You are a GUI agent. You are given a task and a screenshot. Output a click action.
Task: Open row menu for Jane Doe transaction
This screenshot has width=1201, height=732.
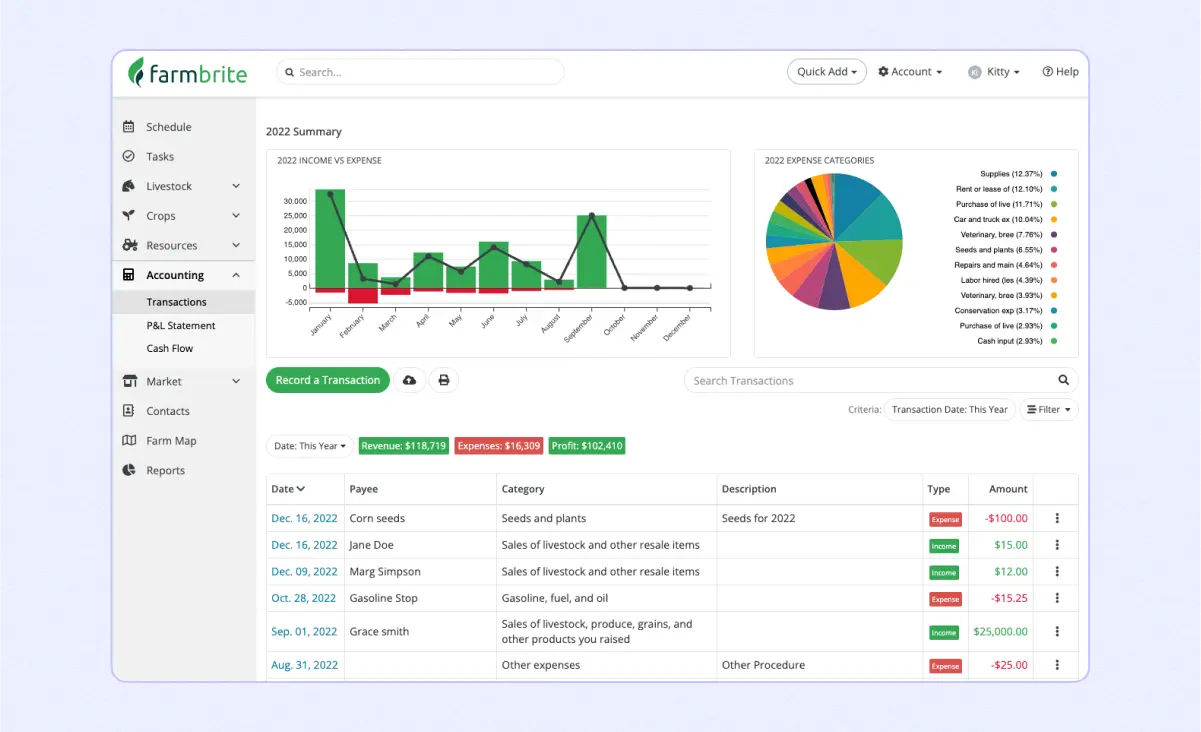1057,545
